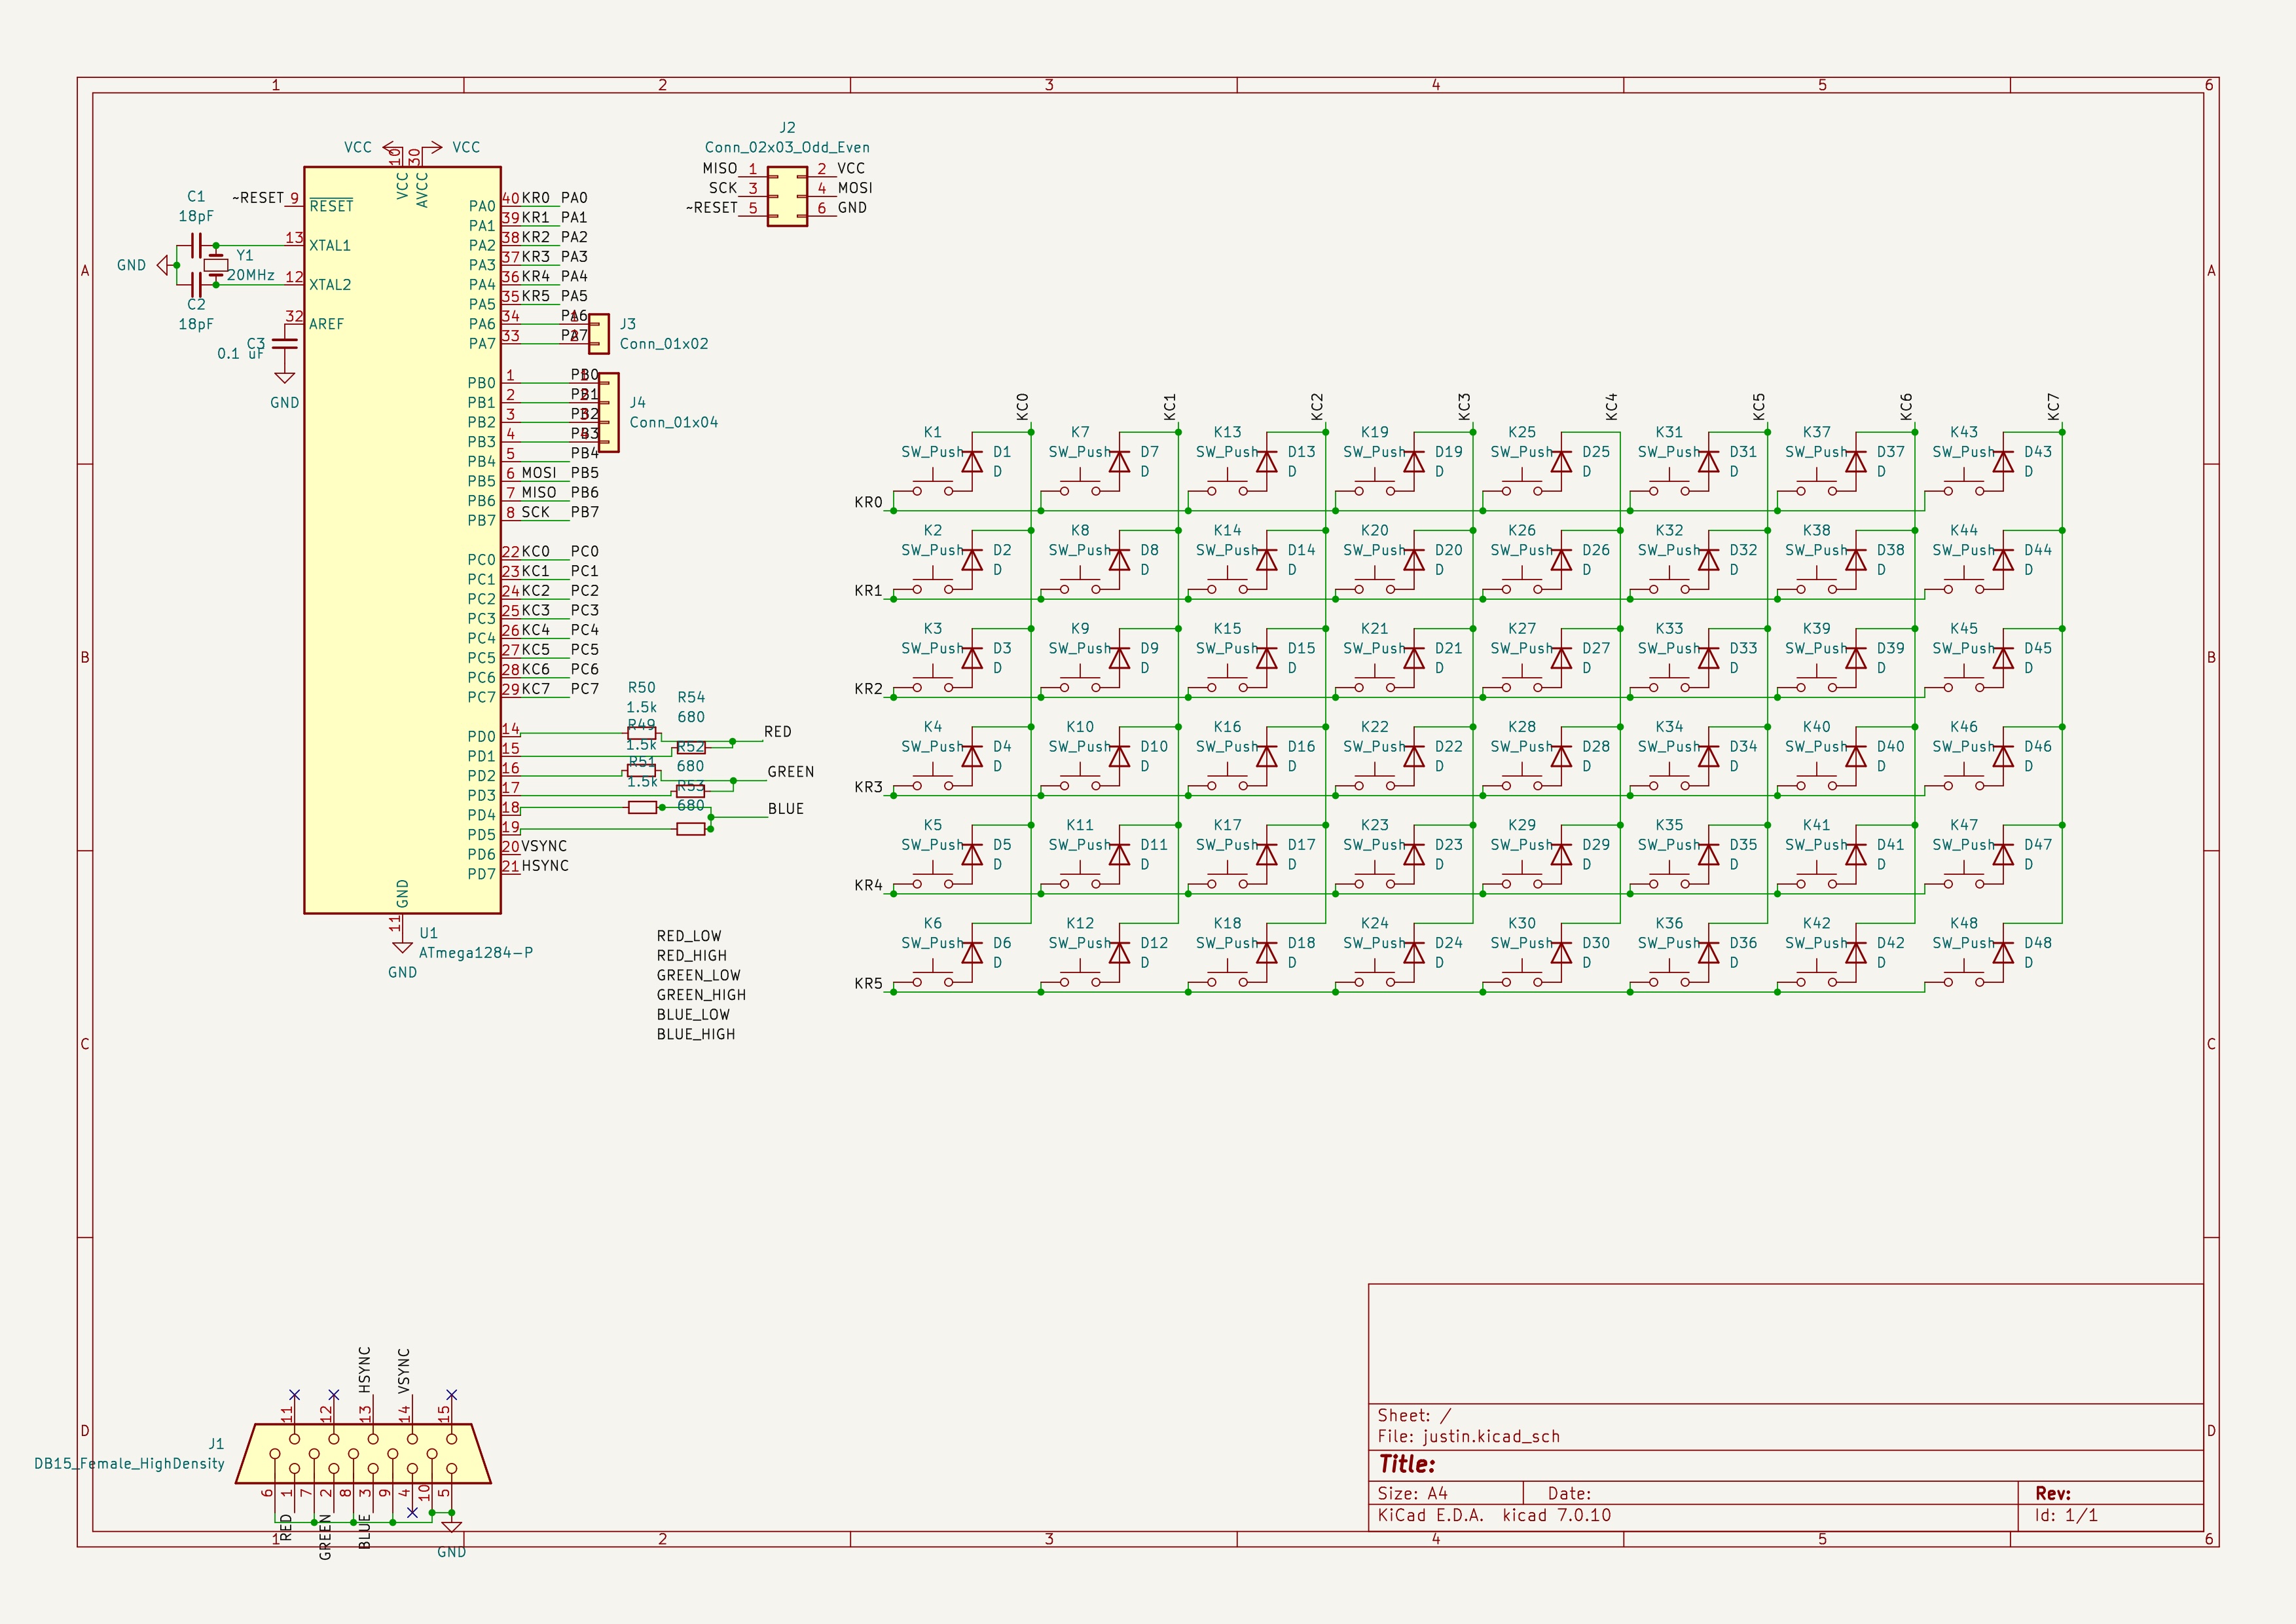
Task: Click the BLUE_HIGH text label
Action: (695, 1035)
